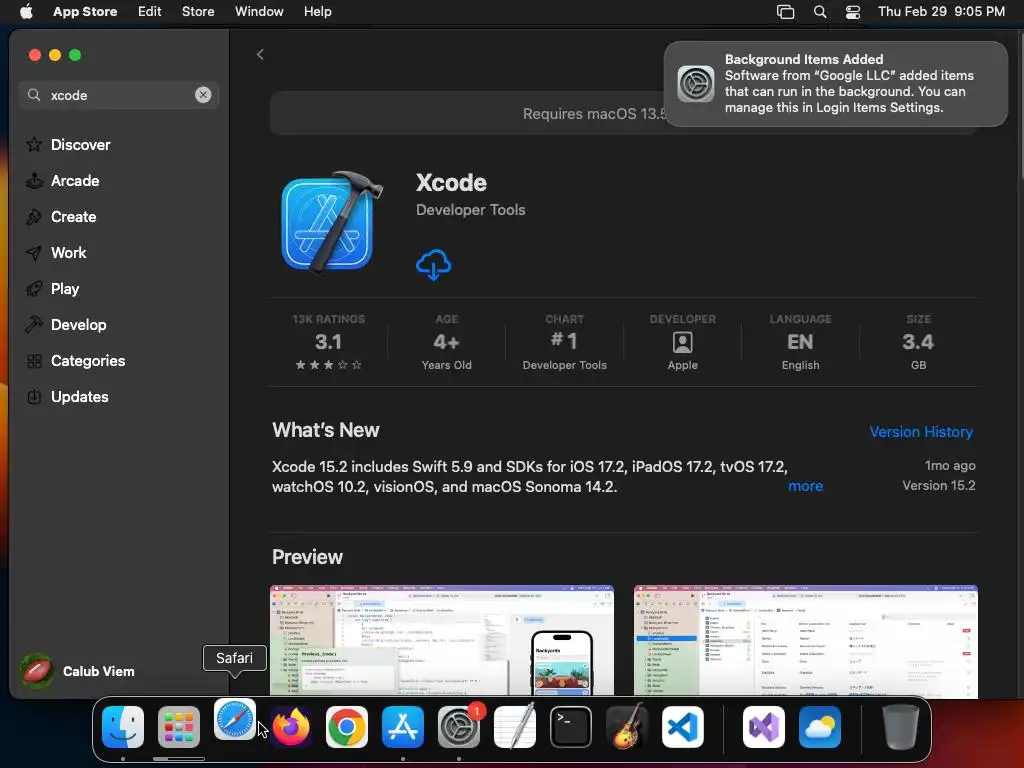This screenshot has width=1024, height=768.
Task: Go back using the back chevron
Action: tap(260, 55)
